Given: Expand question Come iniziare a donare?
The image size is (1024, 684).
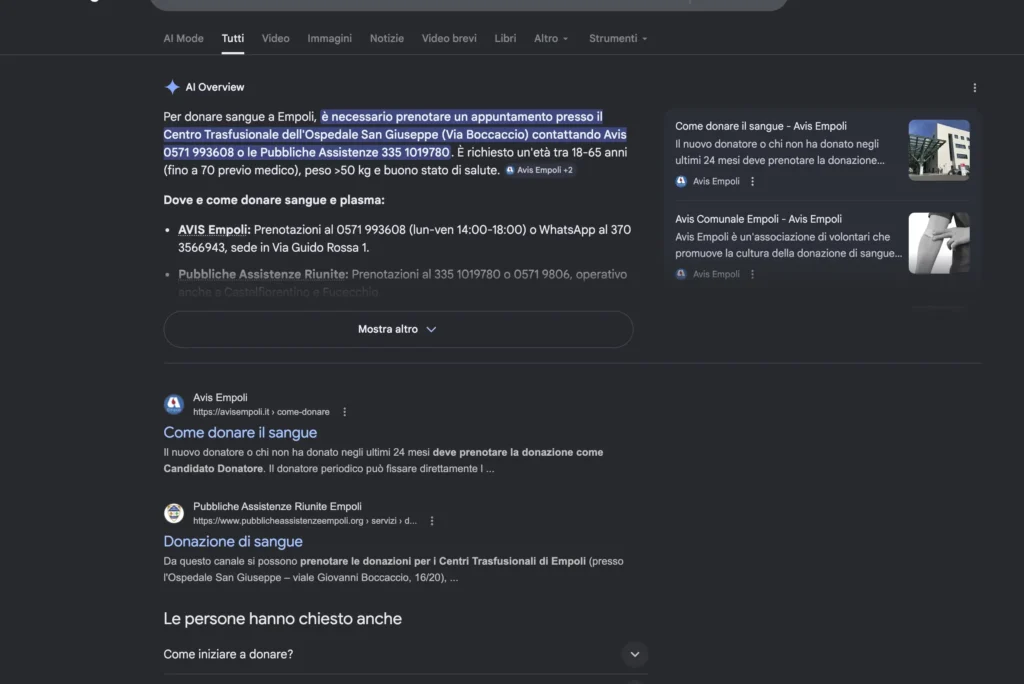Looking at the screenshot, I should pos(405,655).
